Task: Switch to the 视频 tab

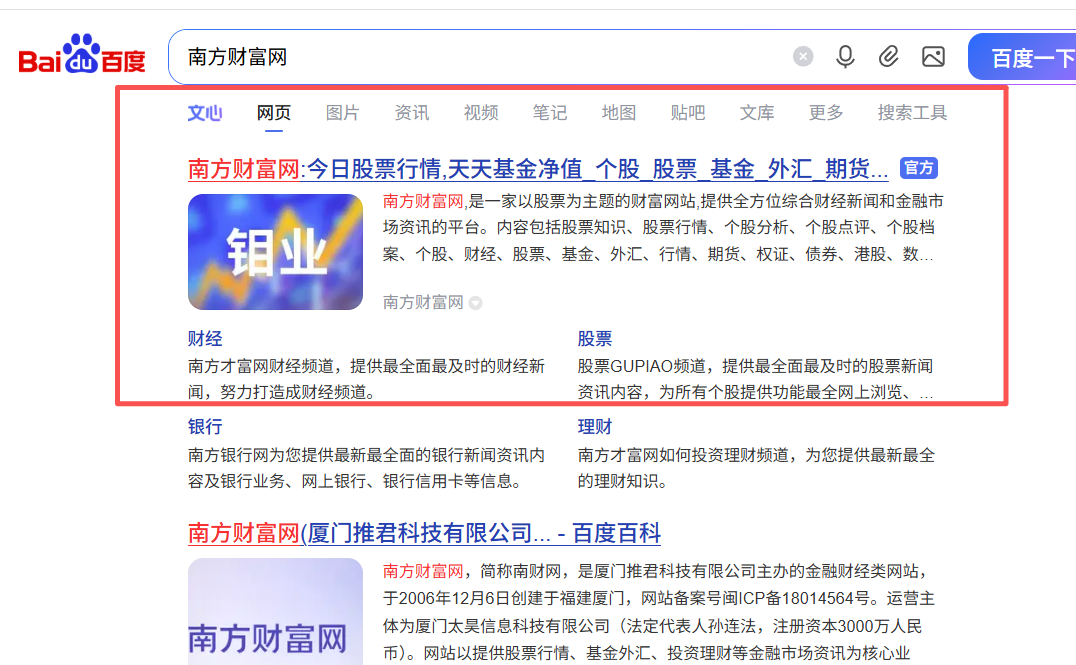Action: coord(481,113)
